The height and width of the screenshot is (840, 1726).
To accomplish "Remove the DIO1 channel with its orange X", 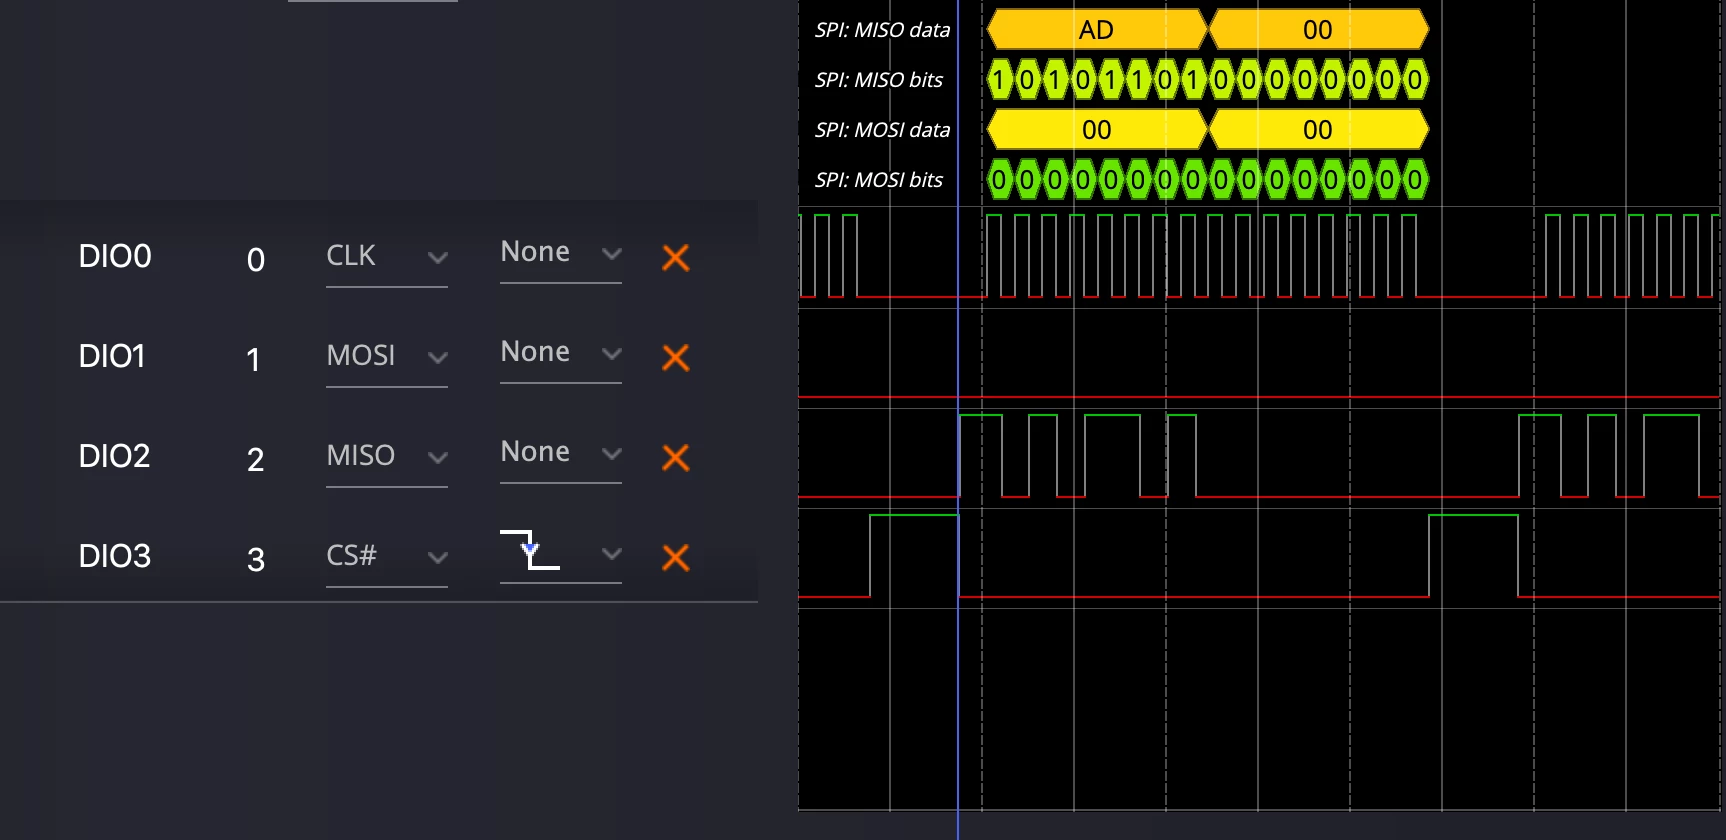I will (676, 358).
